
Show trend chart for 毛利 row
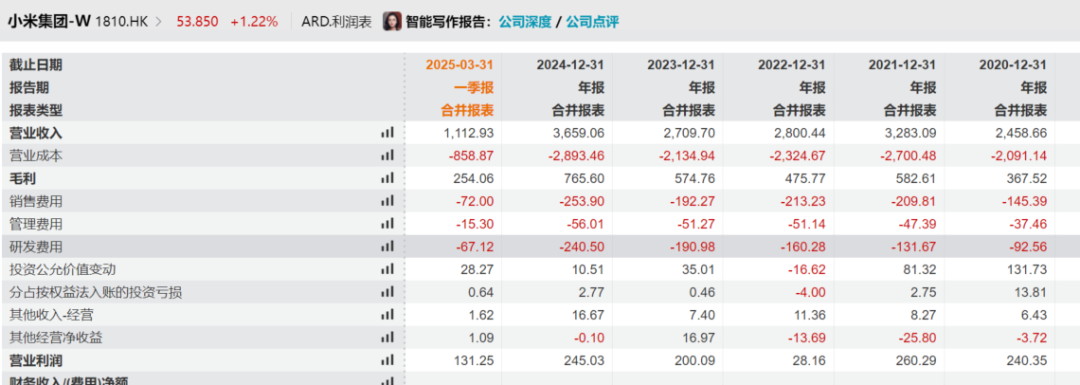pos(387,178)
